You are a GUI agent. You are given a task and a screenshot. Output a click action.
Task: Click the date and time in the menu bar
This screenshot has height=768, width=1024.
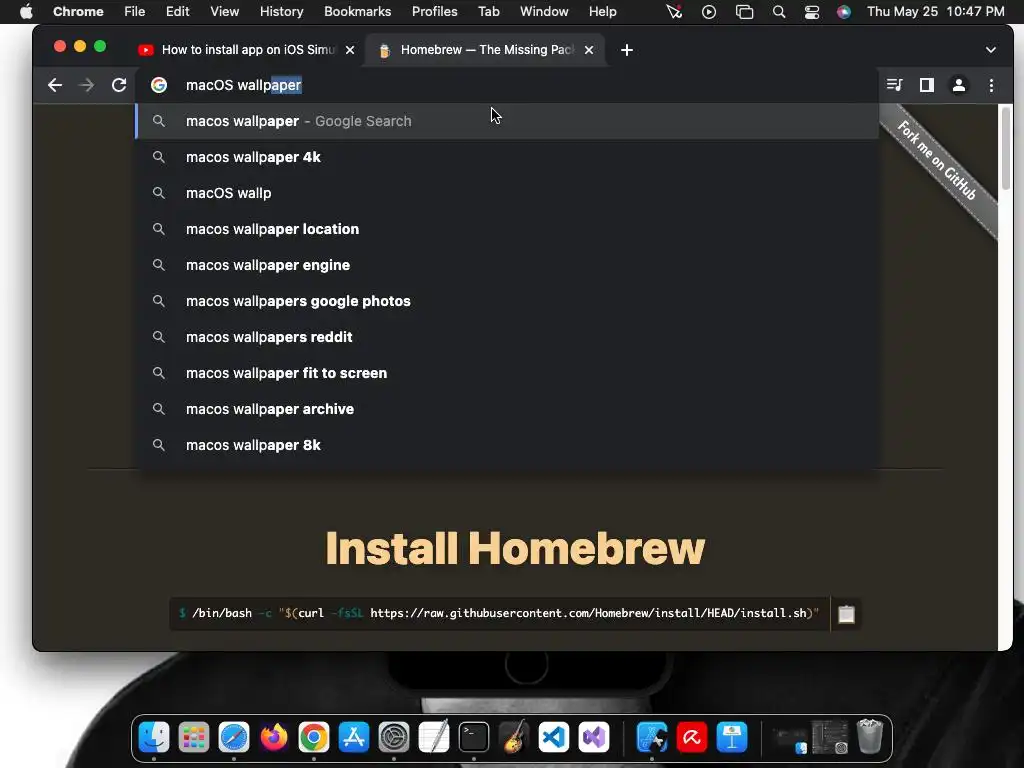(936, 12)
